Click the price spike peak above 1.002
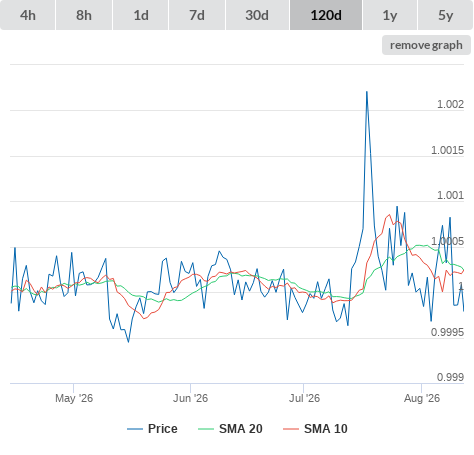 click(367, 92)
